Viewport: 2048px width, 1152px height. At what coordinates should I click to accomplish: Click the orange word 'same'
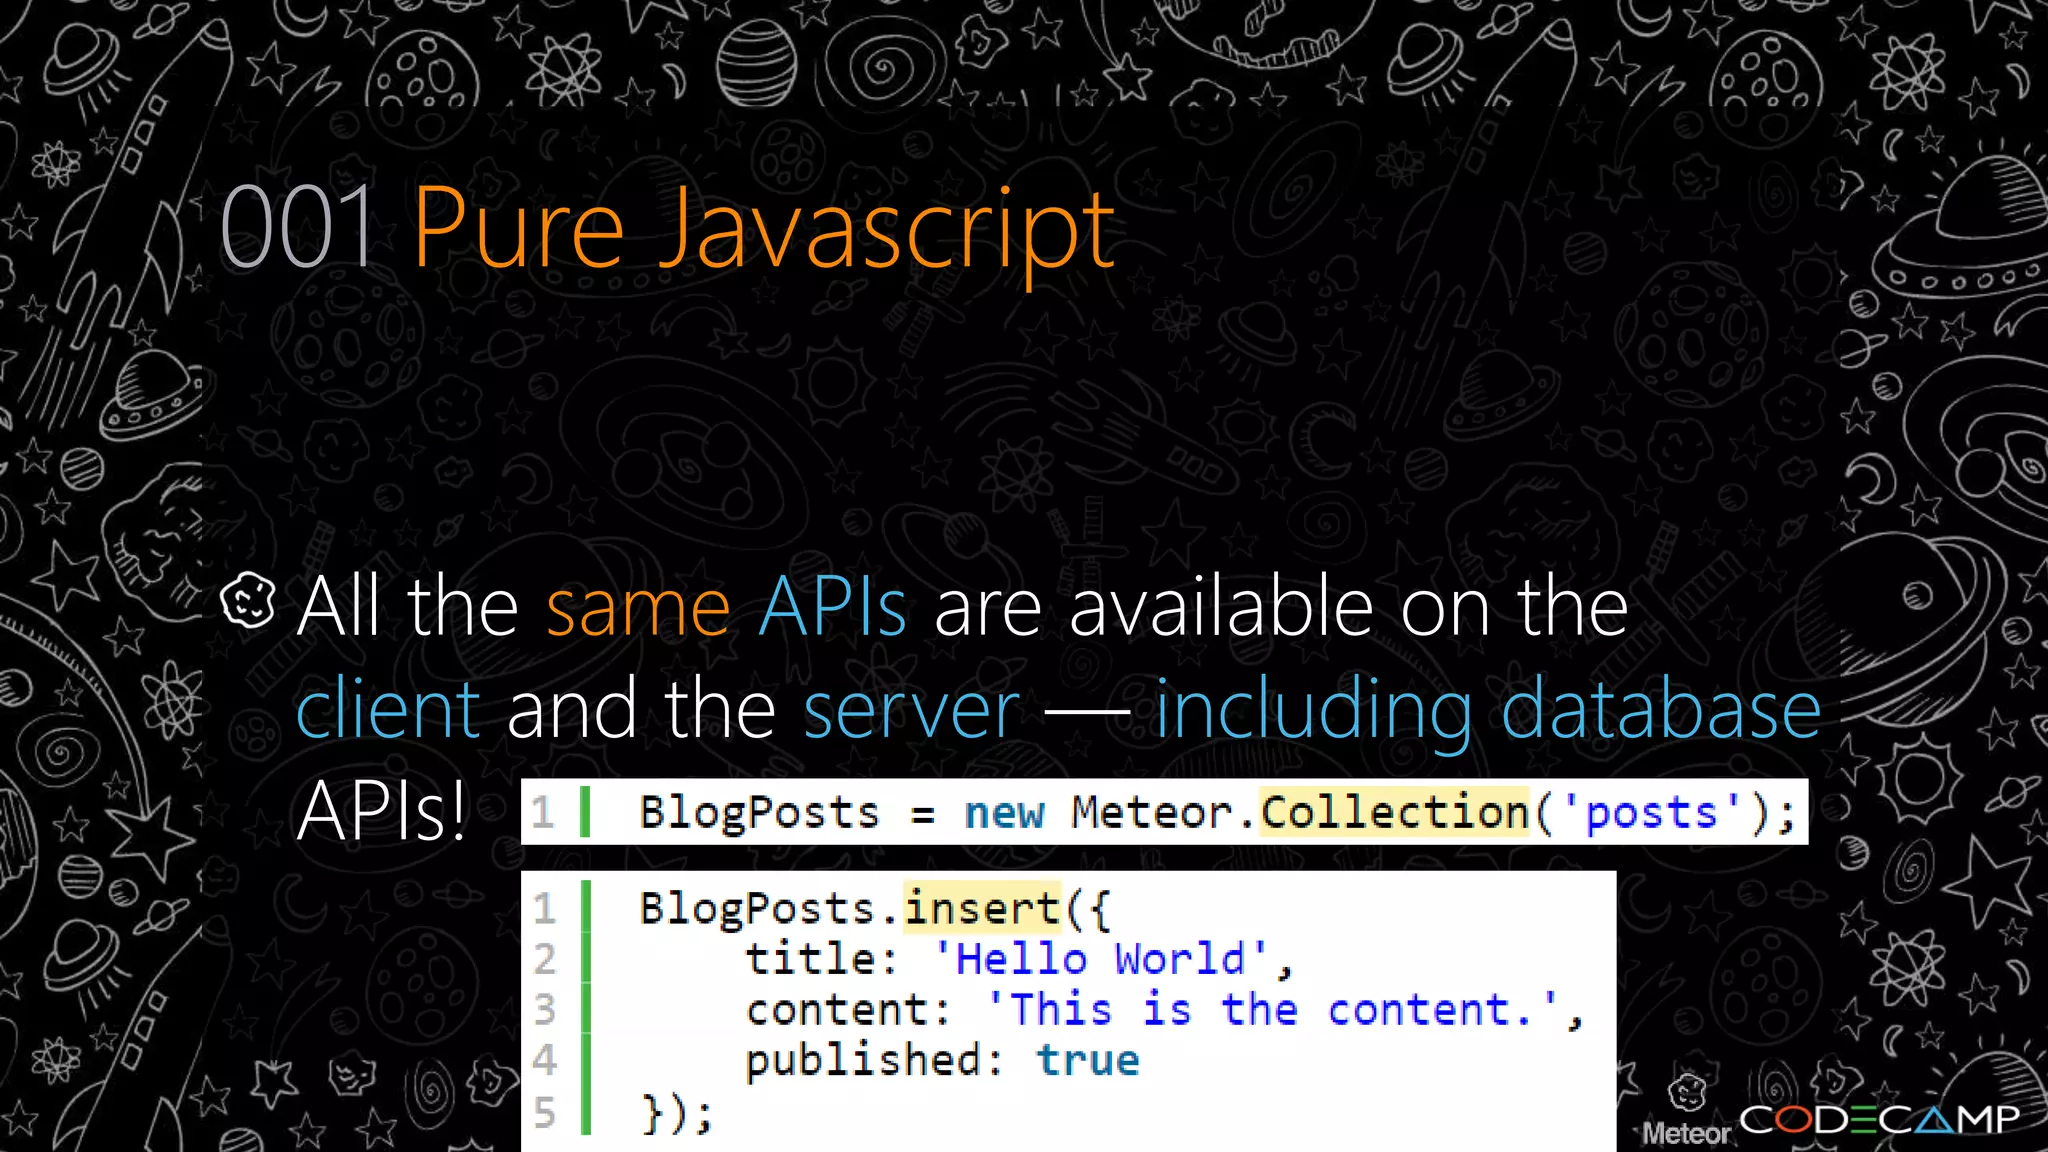[x=639, y=607]
